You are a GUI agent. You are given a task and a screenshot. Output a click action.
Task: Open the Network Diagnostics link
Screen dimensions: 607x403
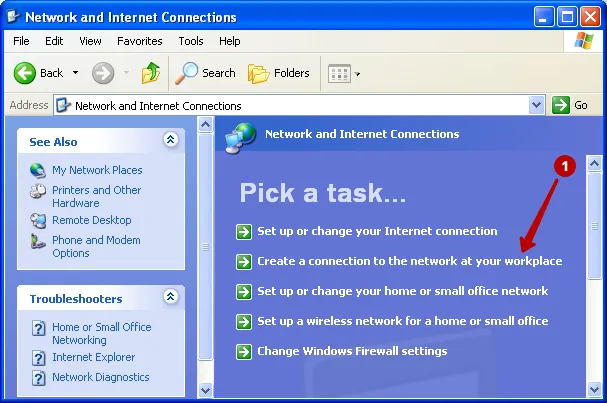101,377
